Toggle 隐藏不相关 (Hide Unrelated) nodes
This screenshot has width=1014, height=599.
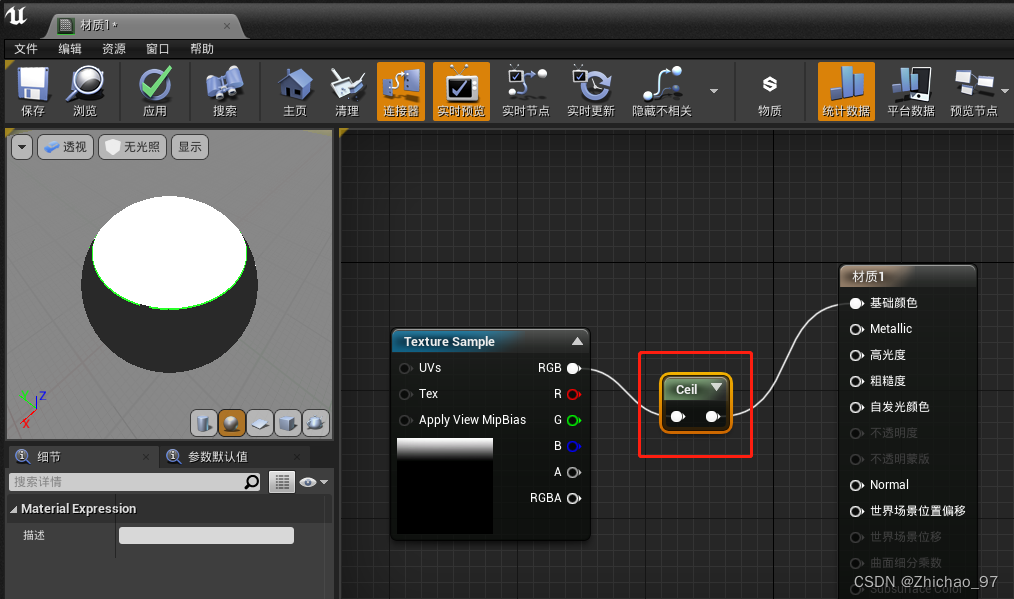[x=661, y=90]
